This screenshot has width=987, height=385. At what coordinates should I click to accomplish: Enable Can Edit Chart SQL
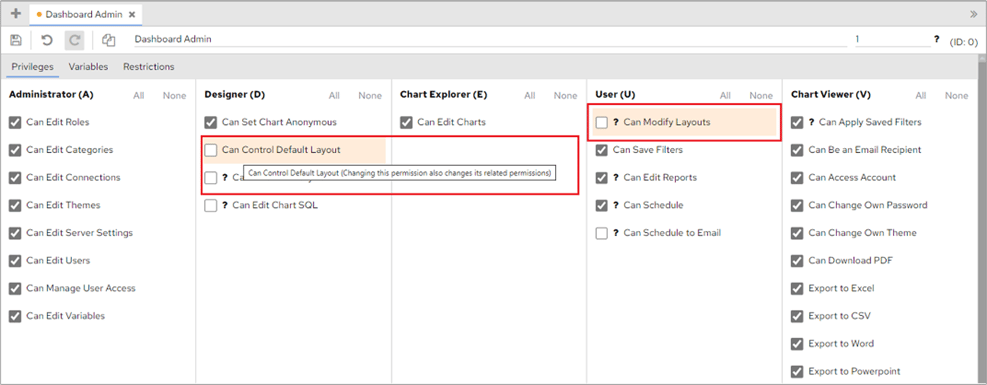[x=211, y=206]
